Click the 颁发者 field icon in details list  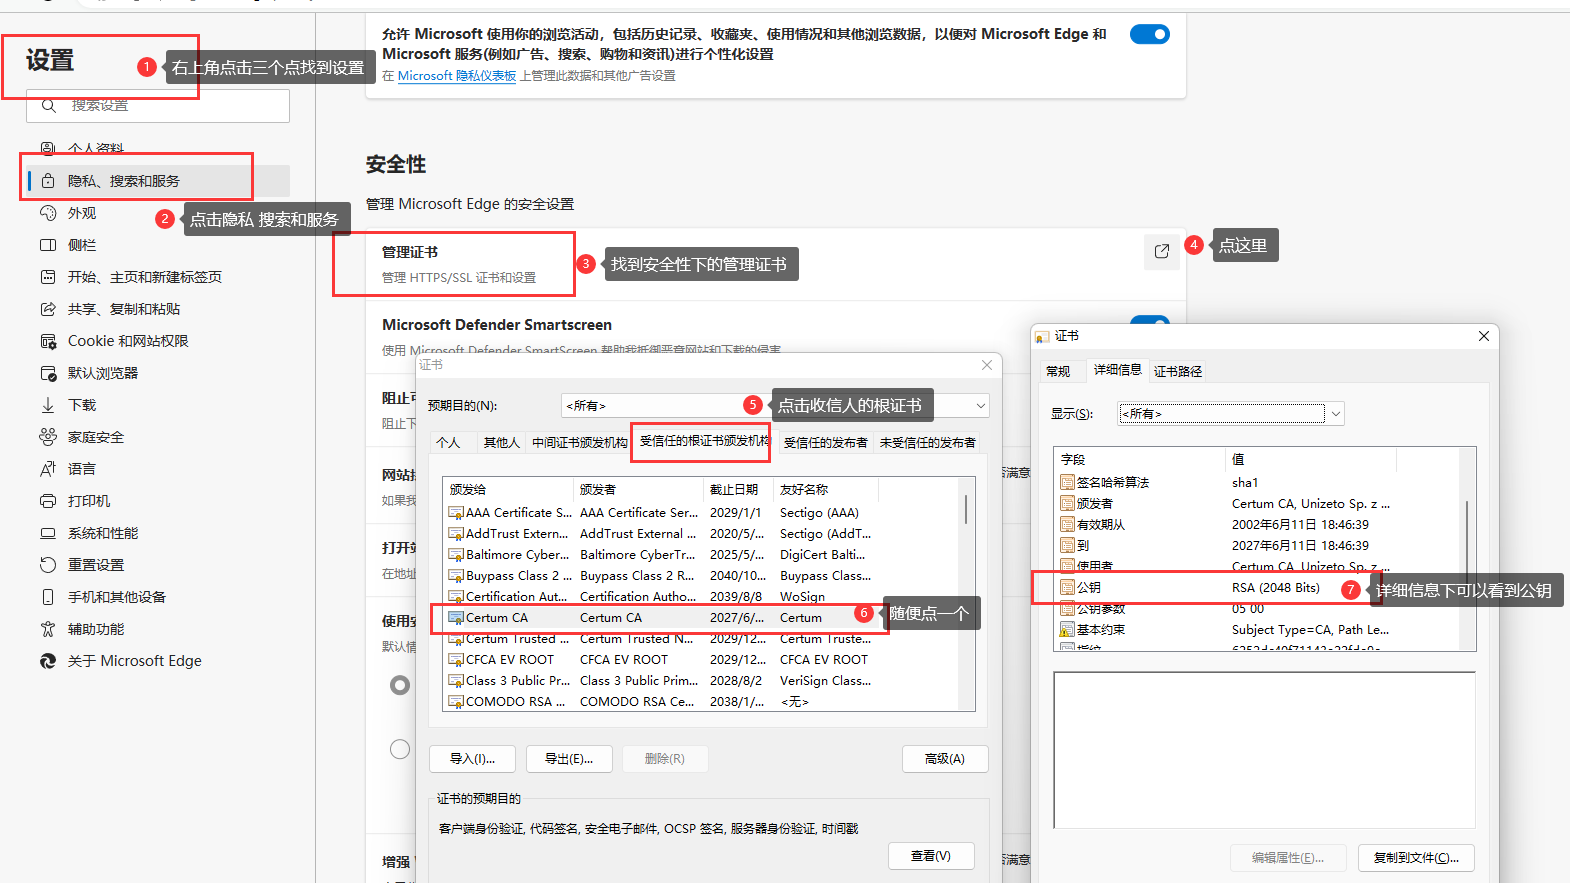1067,503
